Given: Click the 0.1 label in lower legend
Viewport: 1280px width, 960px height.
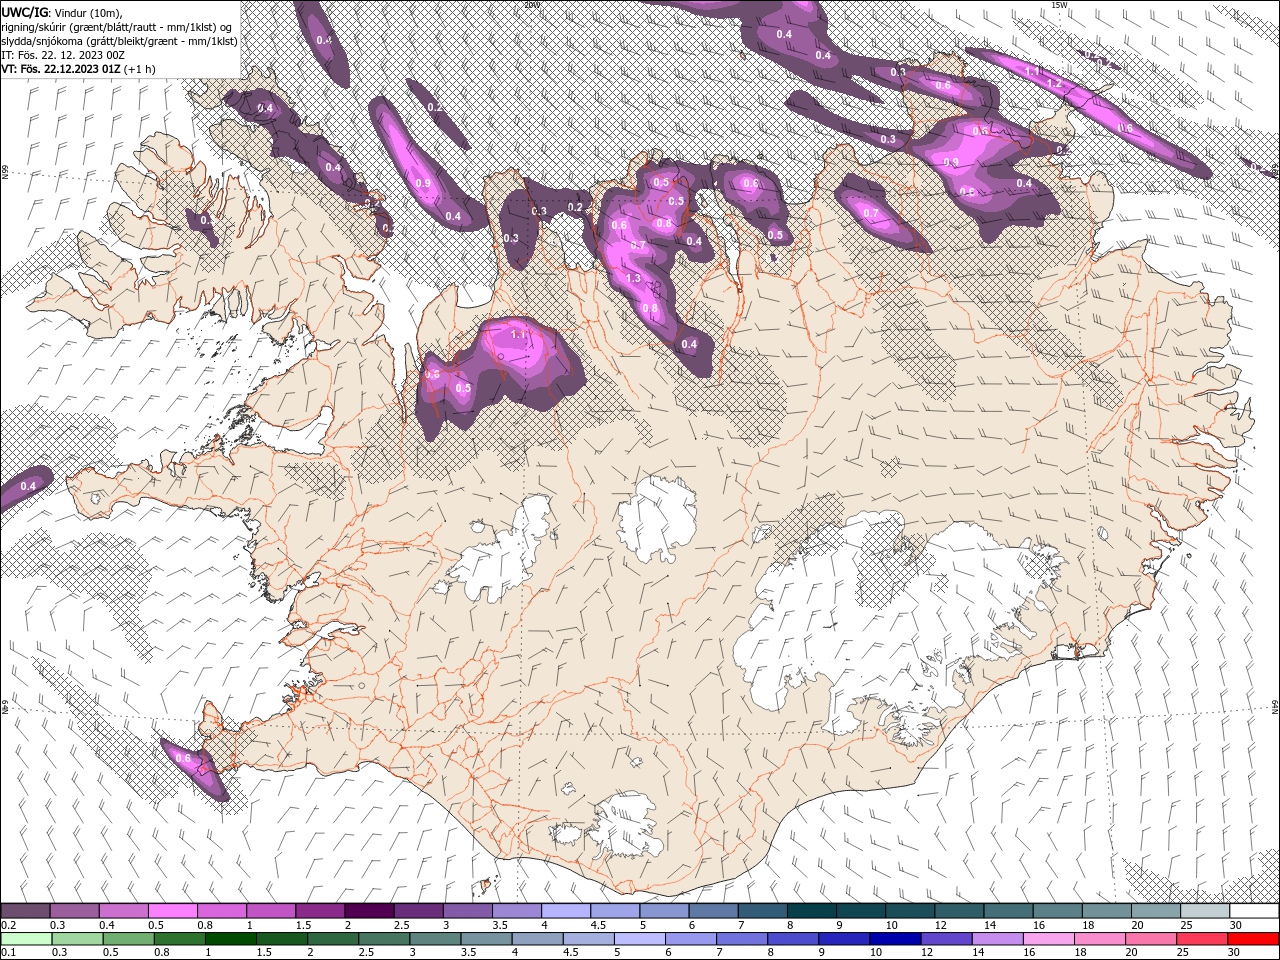Looking at the screenshot, I should (x=8, y=953).
